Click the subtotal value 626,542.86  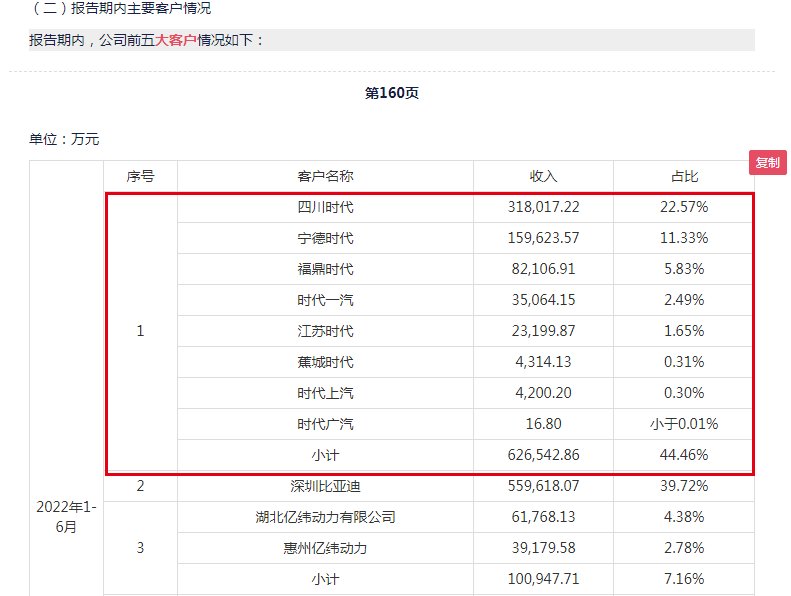543,455
